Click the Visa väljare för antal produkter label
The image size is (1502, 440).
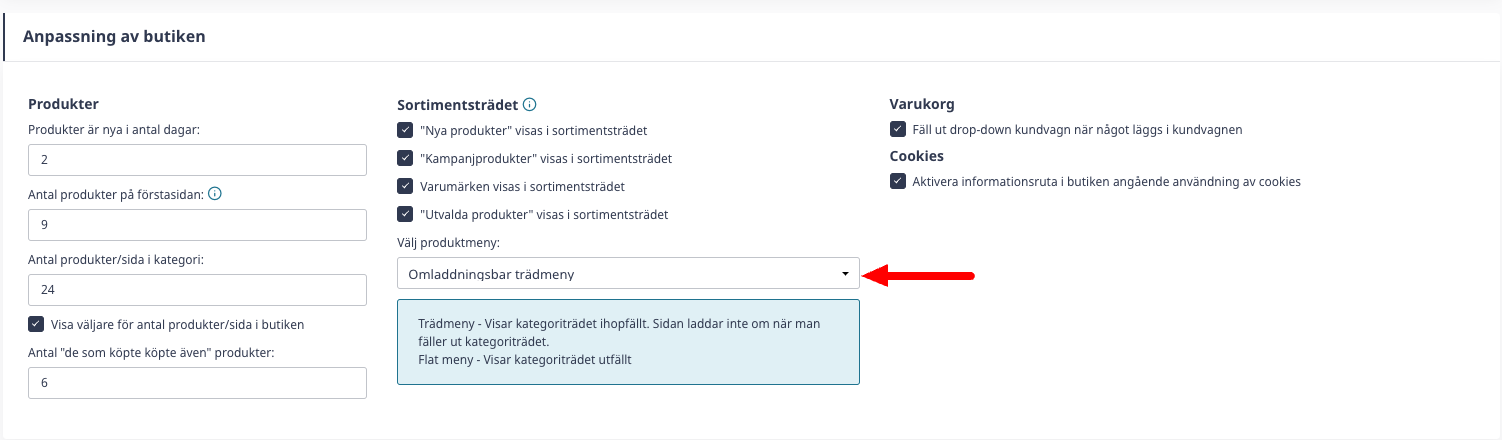coord(177,324)
